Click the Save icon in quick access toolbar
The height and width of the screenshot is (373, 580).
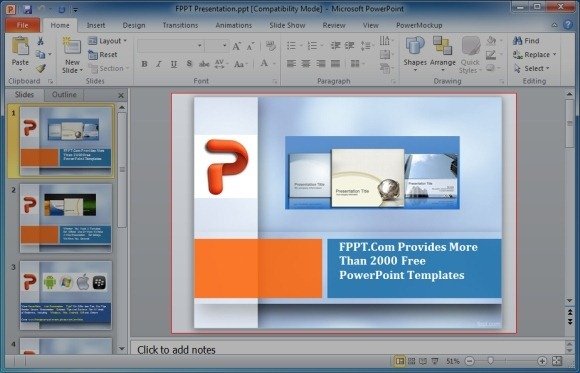coord(27,9)
